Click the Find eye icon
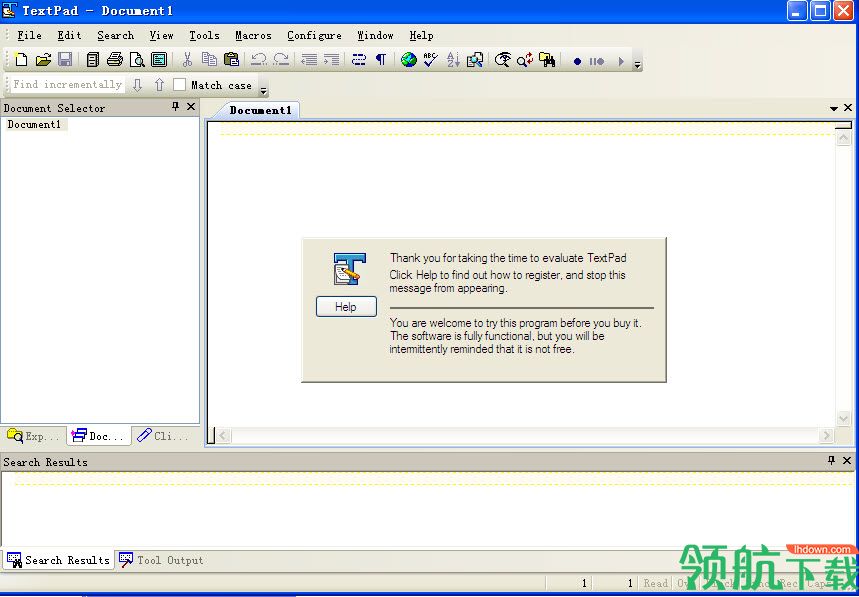The height and width of the screenshot is (597, 859). tap(502, 60)
